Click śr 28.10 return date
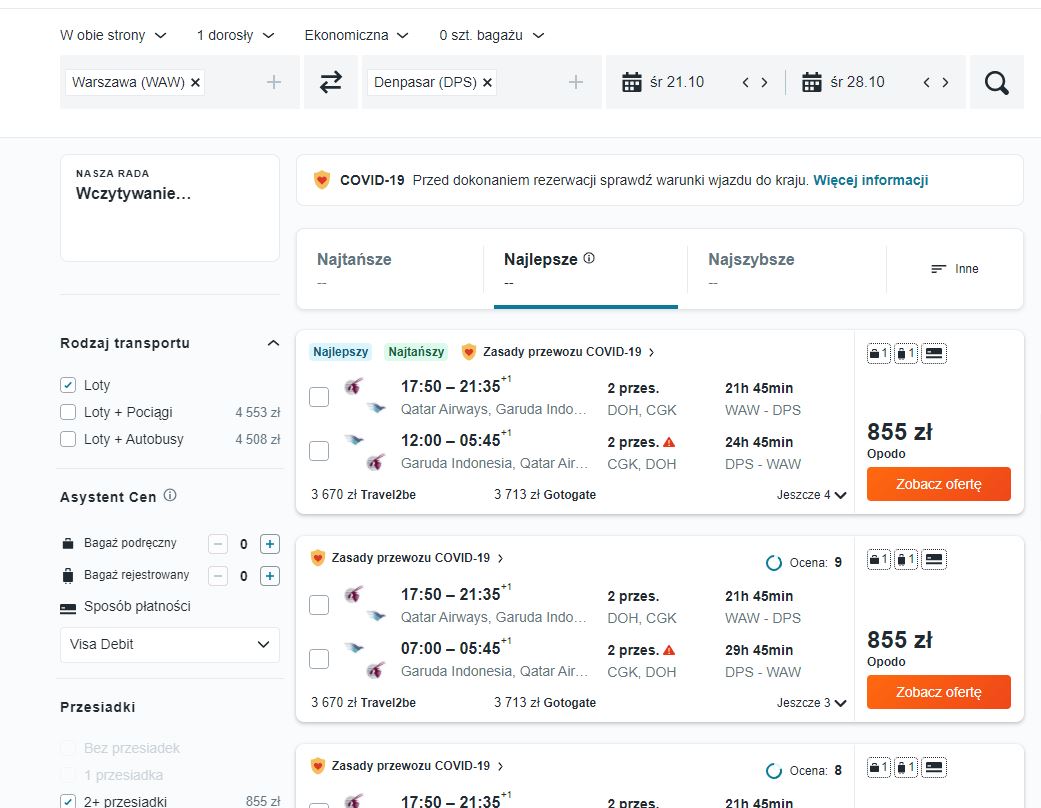The height and width of the screenshot is (808, 1041). pyautogui.click(x=857, y=82)
